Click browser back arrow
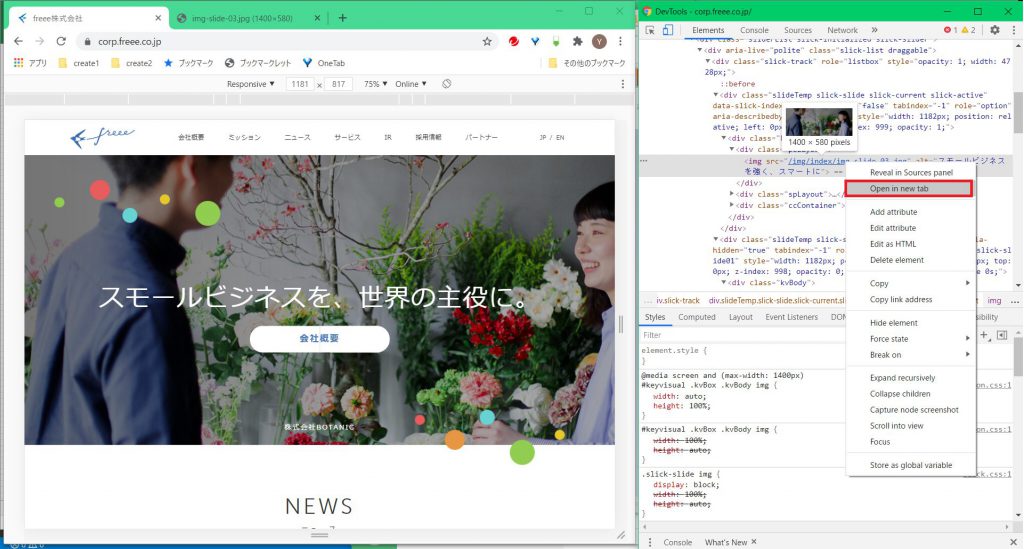 pos(18,41)
